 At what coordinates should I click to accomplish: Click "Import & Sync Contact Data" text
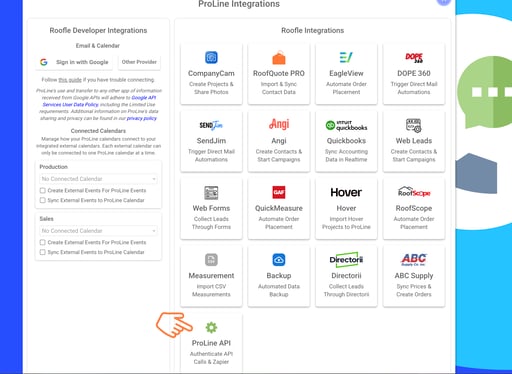(279, 88)
